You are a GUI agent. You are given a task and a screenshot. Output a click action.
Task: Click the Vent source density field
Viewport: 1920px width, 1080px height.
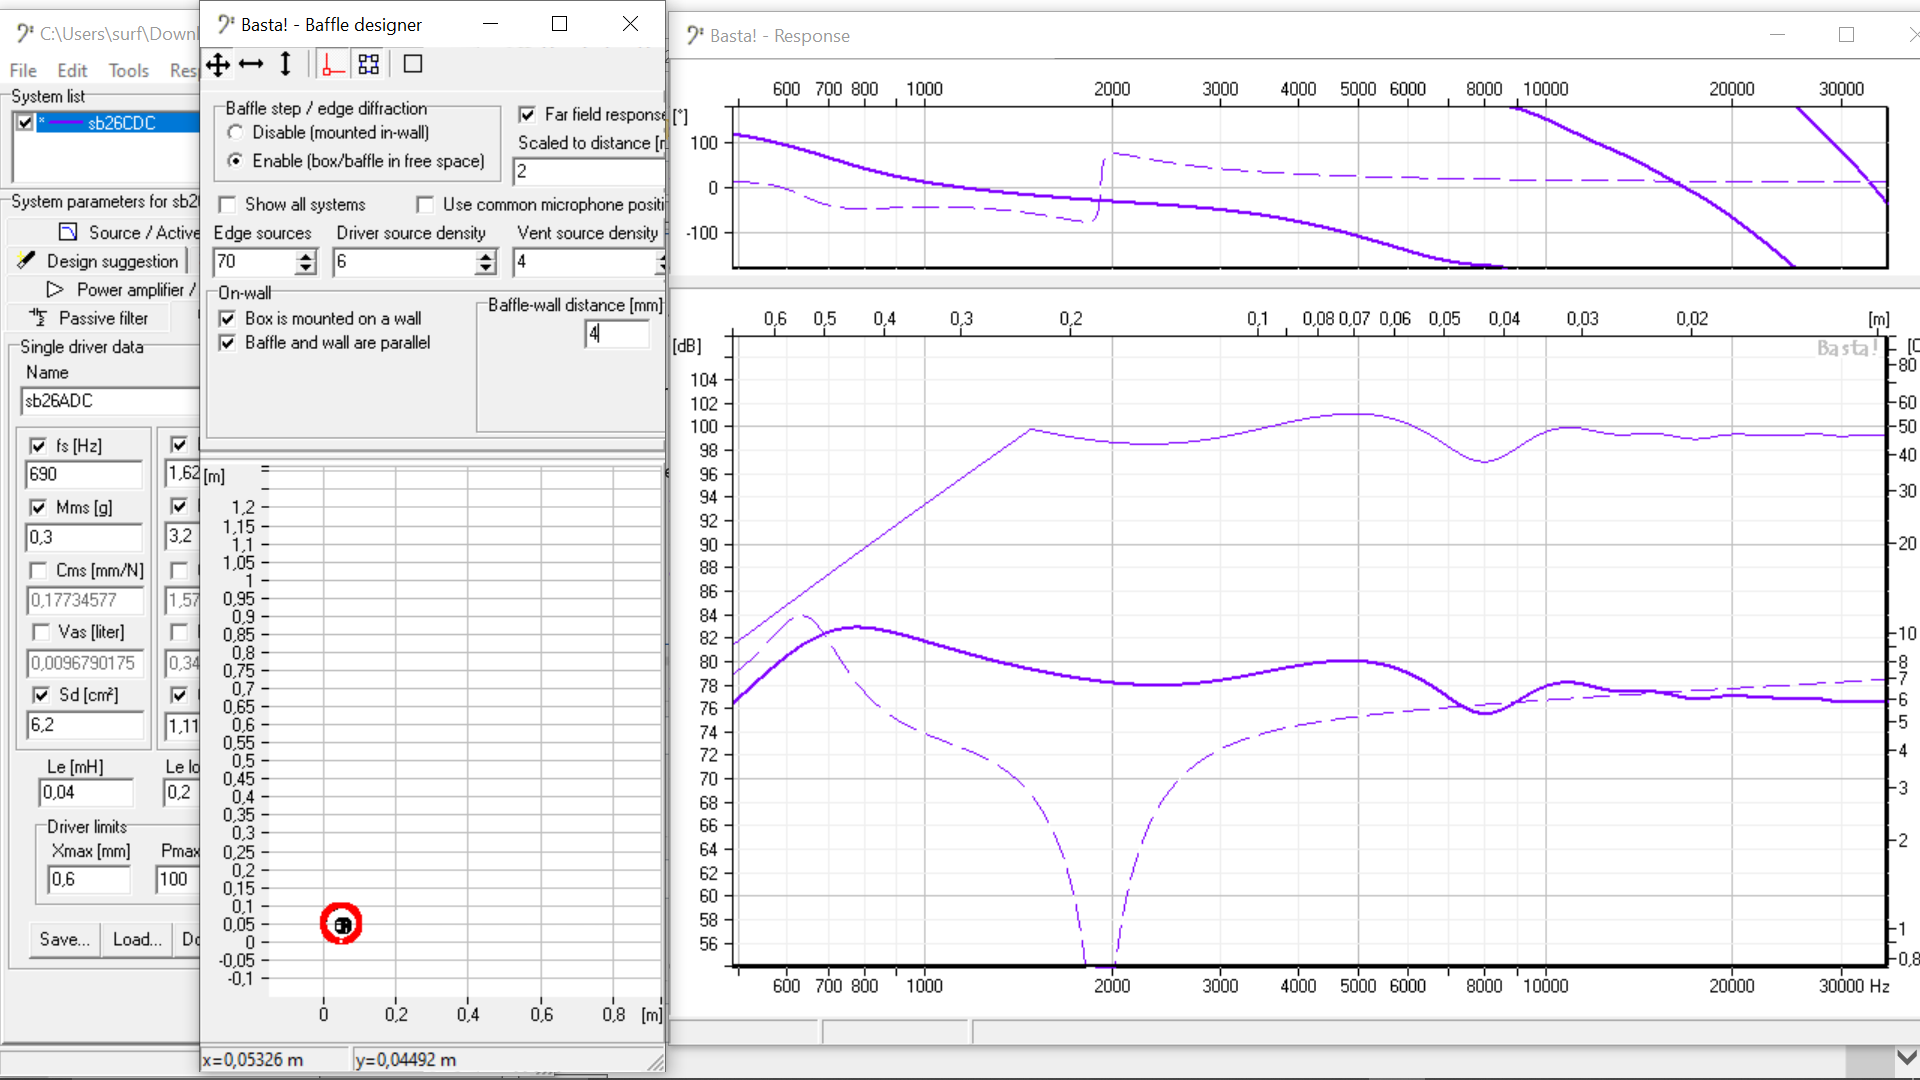click(585, 262)
